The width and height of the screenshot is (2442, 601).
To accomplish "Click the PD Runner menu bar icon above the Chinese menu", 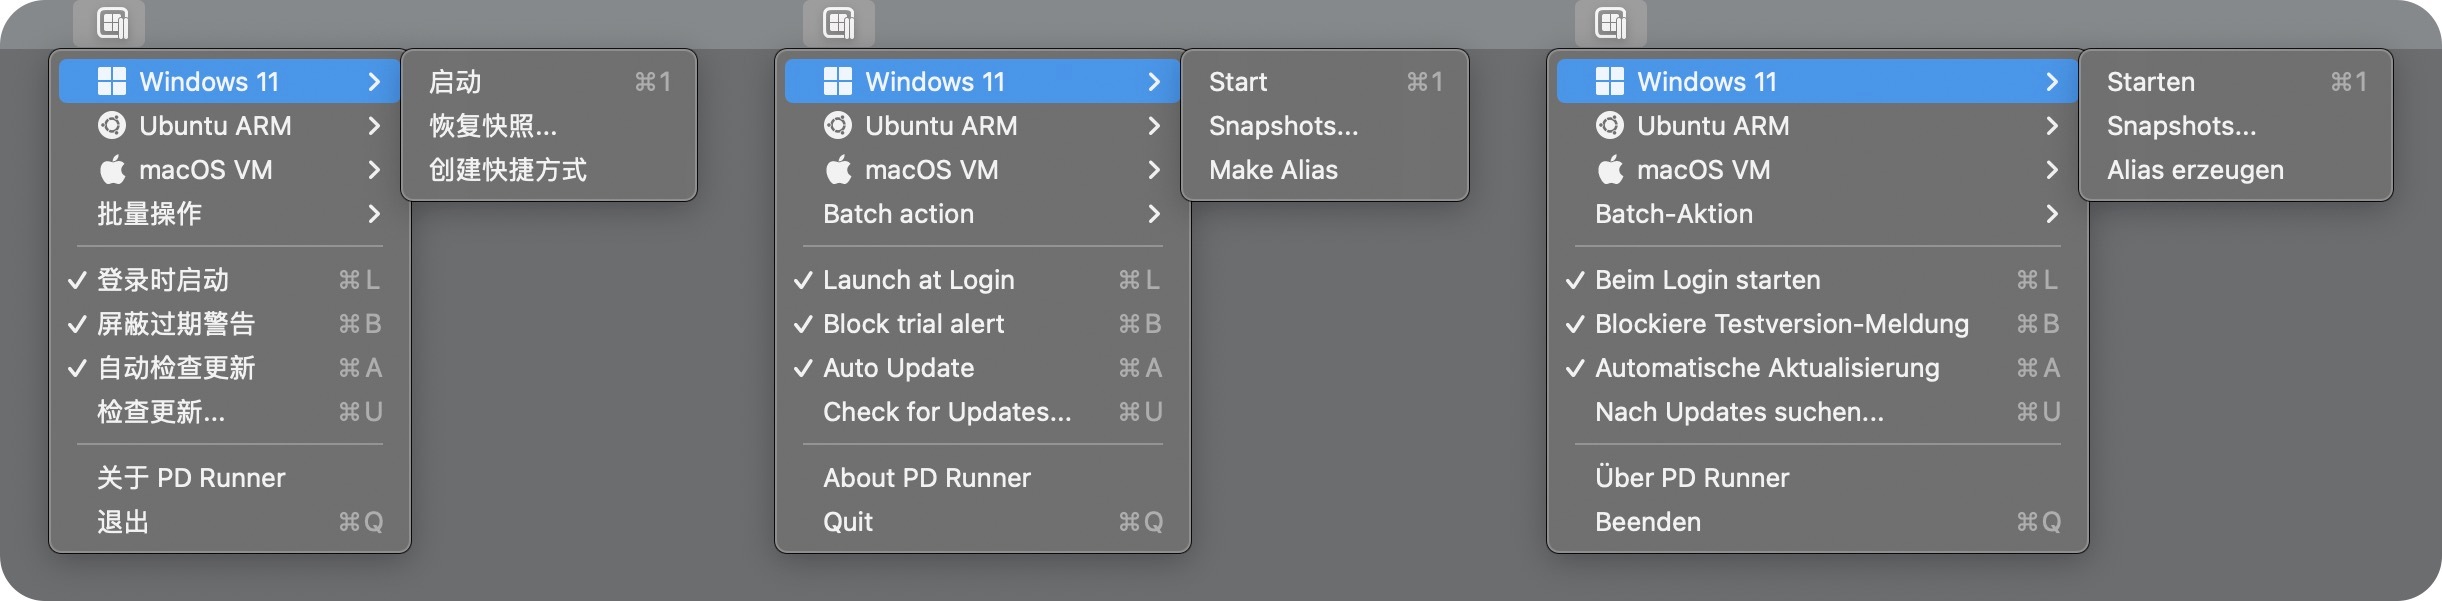I will click(x=113, y=23).
